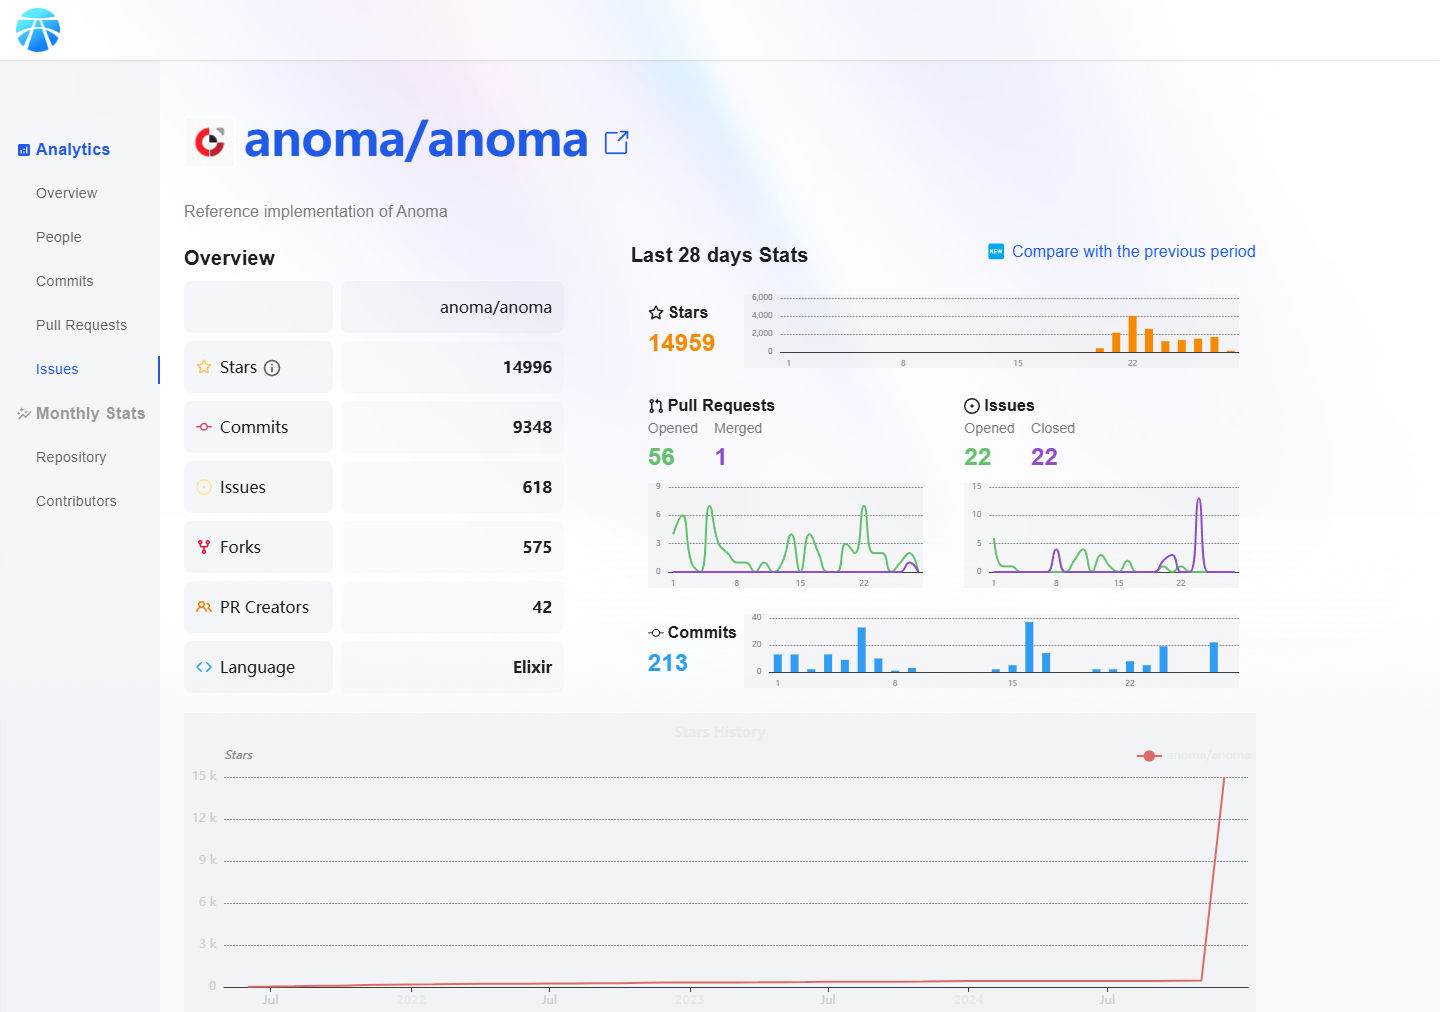This screenshot has width=1440, height=1012.
Task: Click the Overview section heading above the table
Action: click(229, 258)
